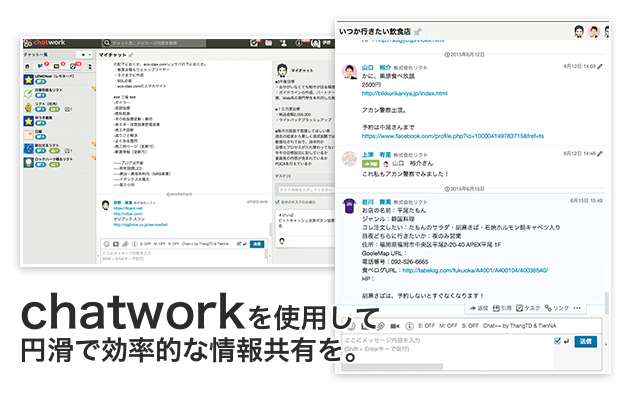Open the pink-icon chat room

pyautogui.click(x=59, y=135)
